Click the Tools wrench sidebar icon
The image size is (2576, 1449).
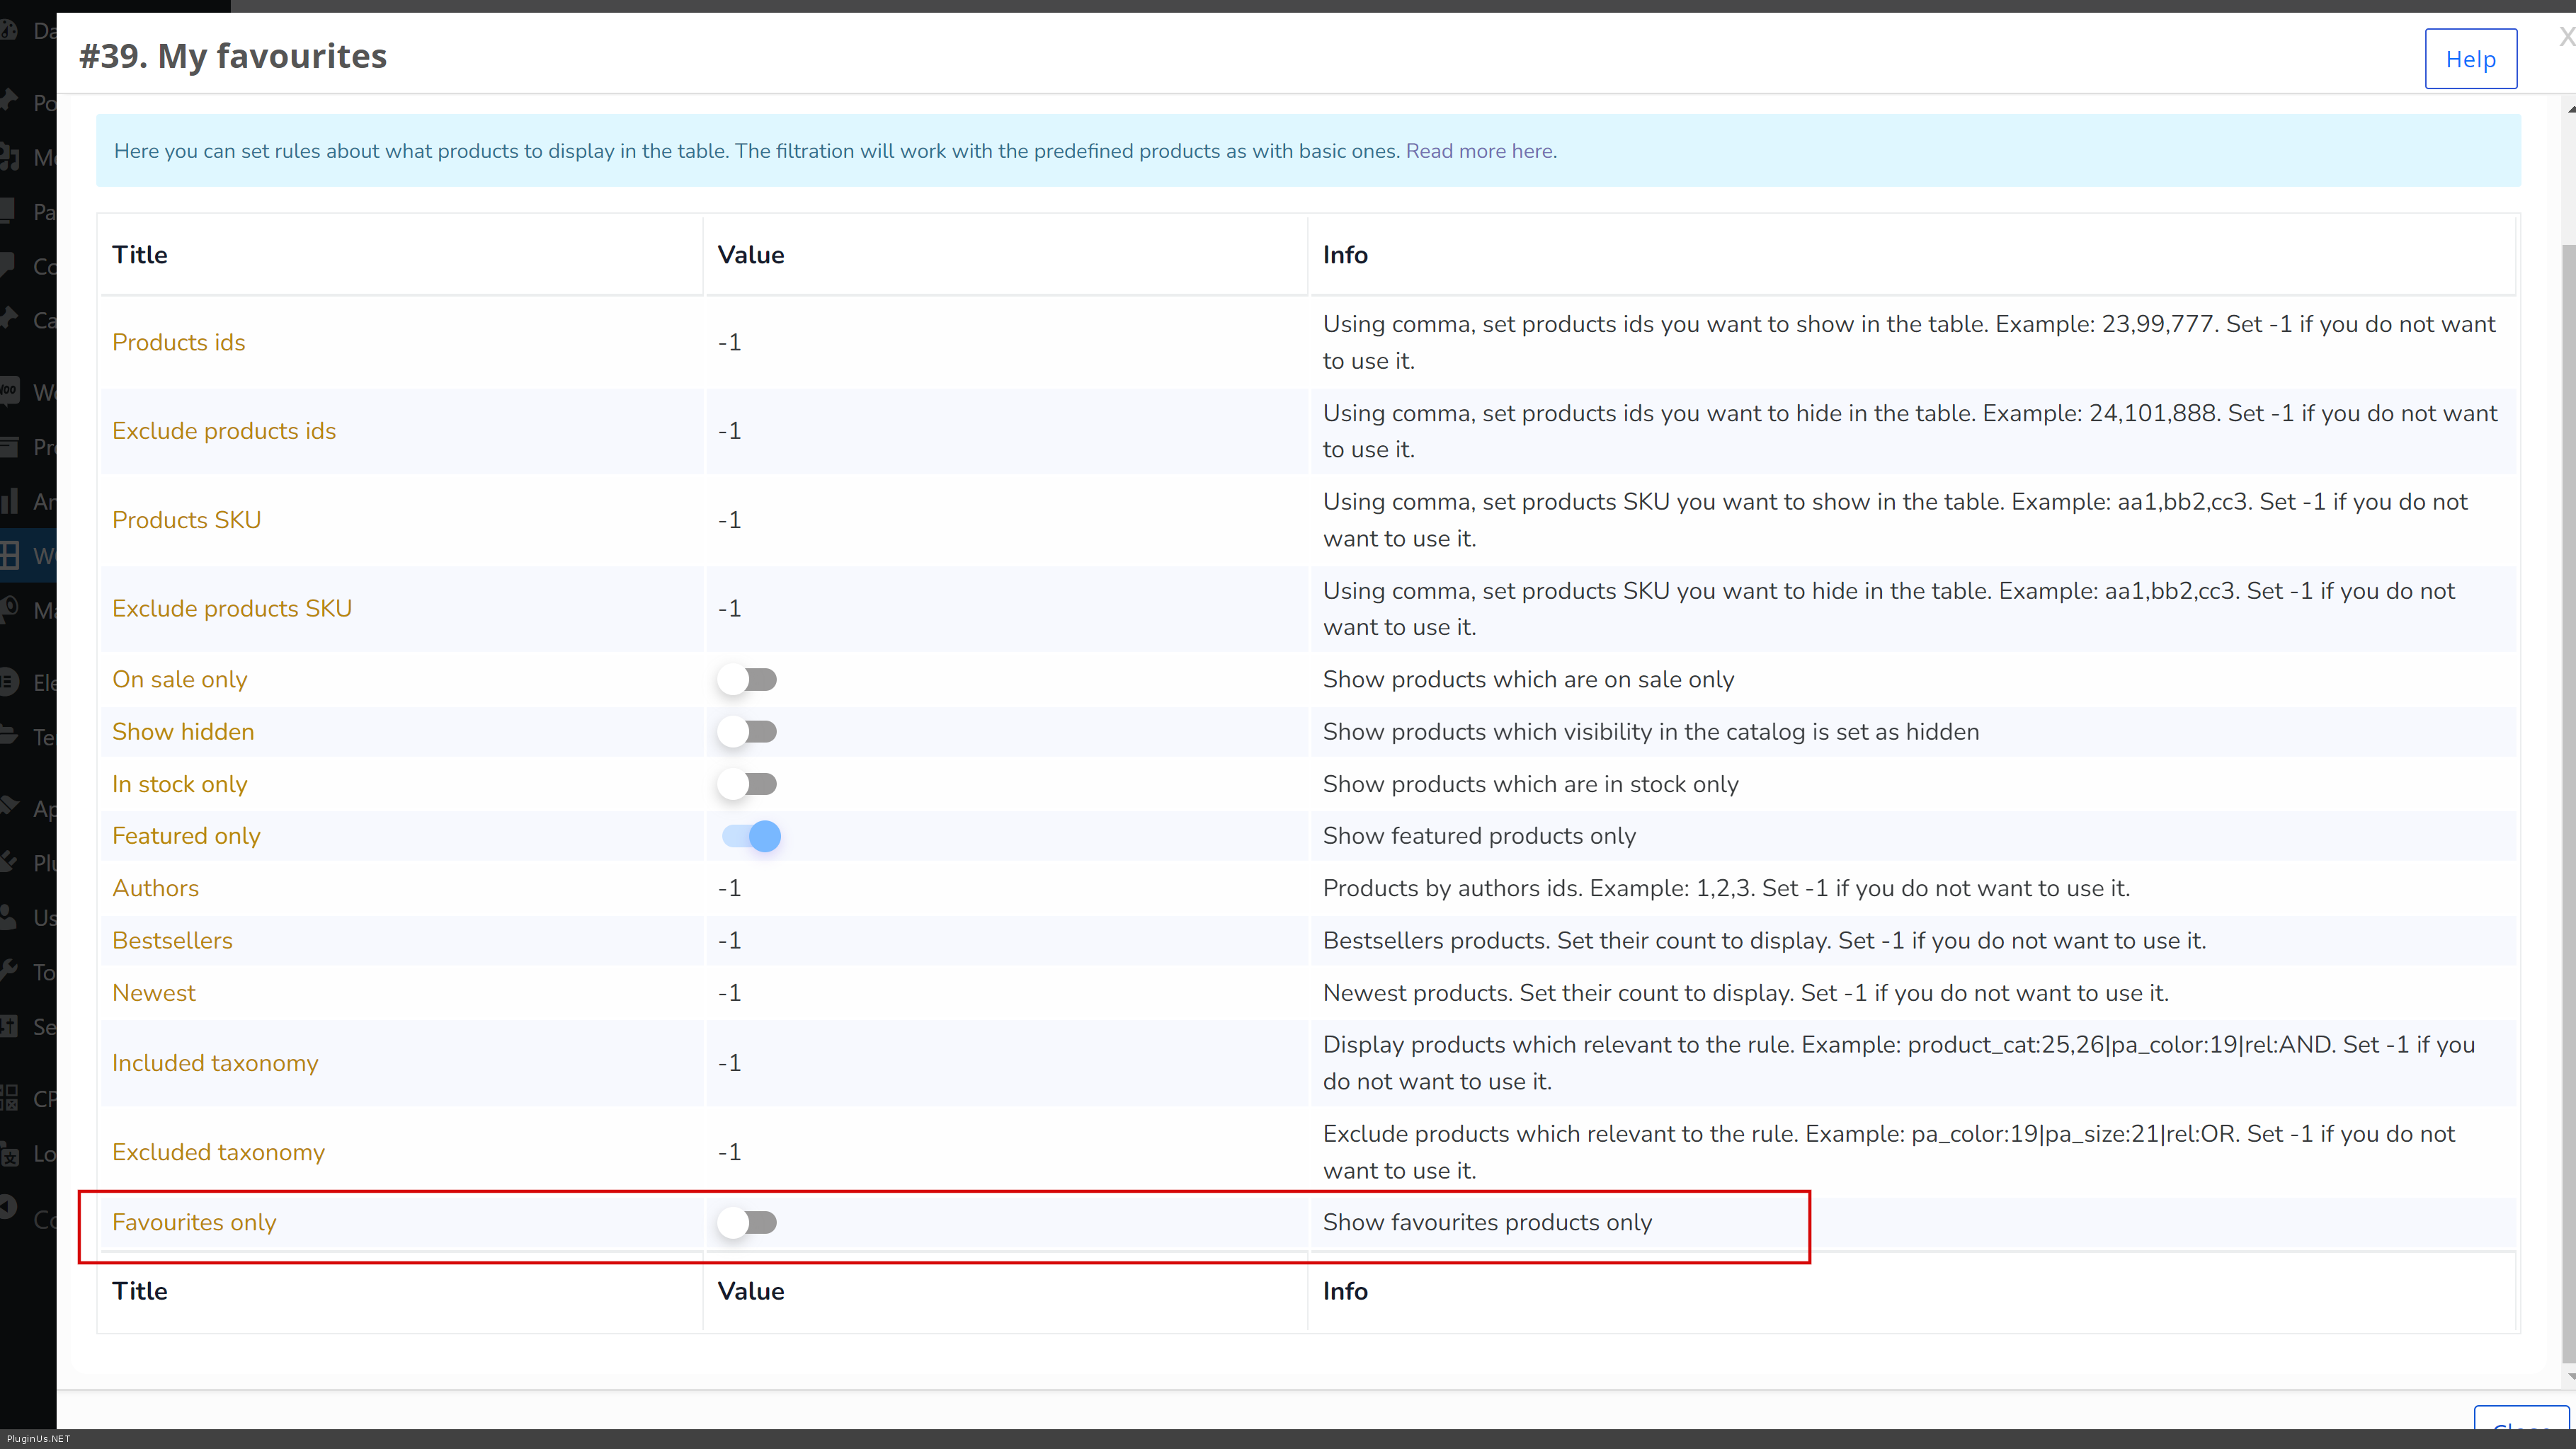(x=8, y=970)
